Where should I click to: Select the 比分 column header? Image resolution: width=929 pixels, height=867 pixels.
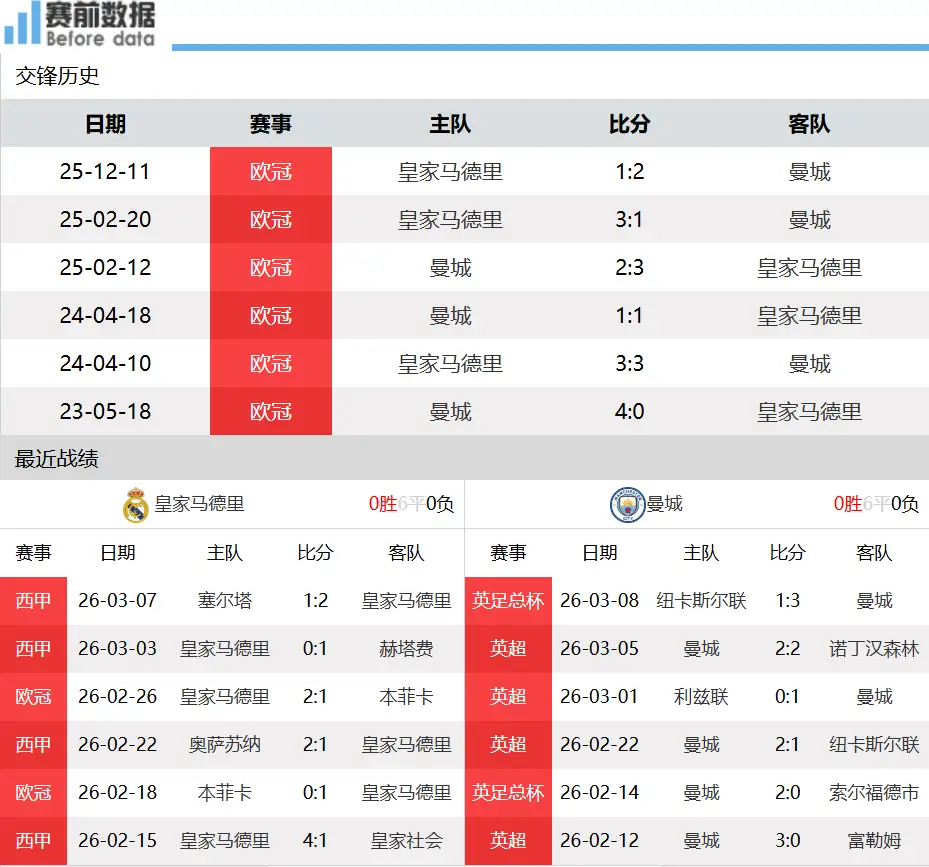pos(629,124)
